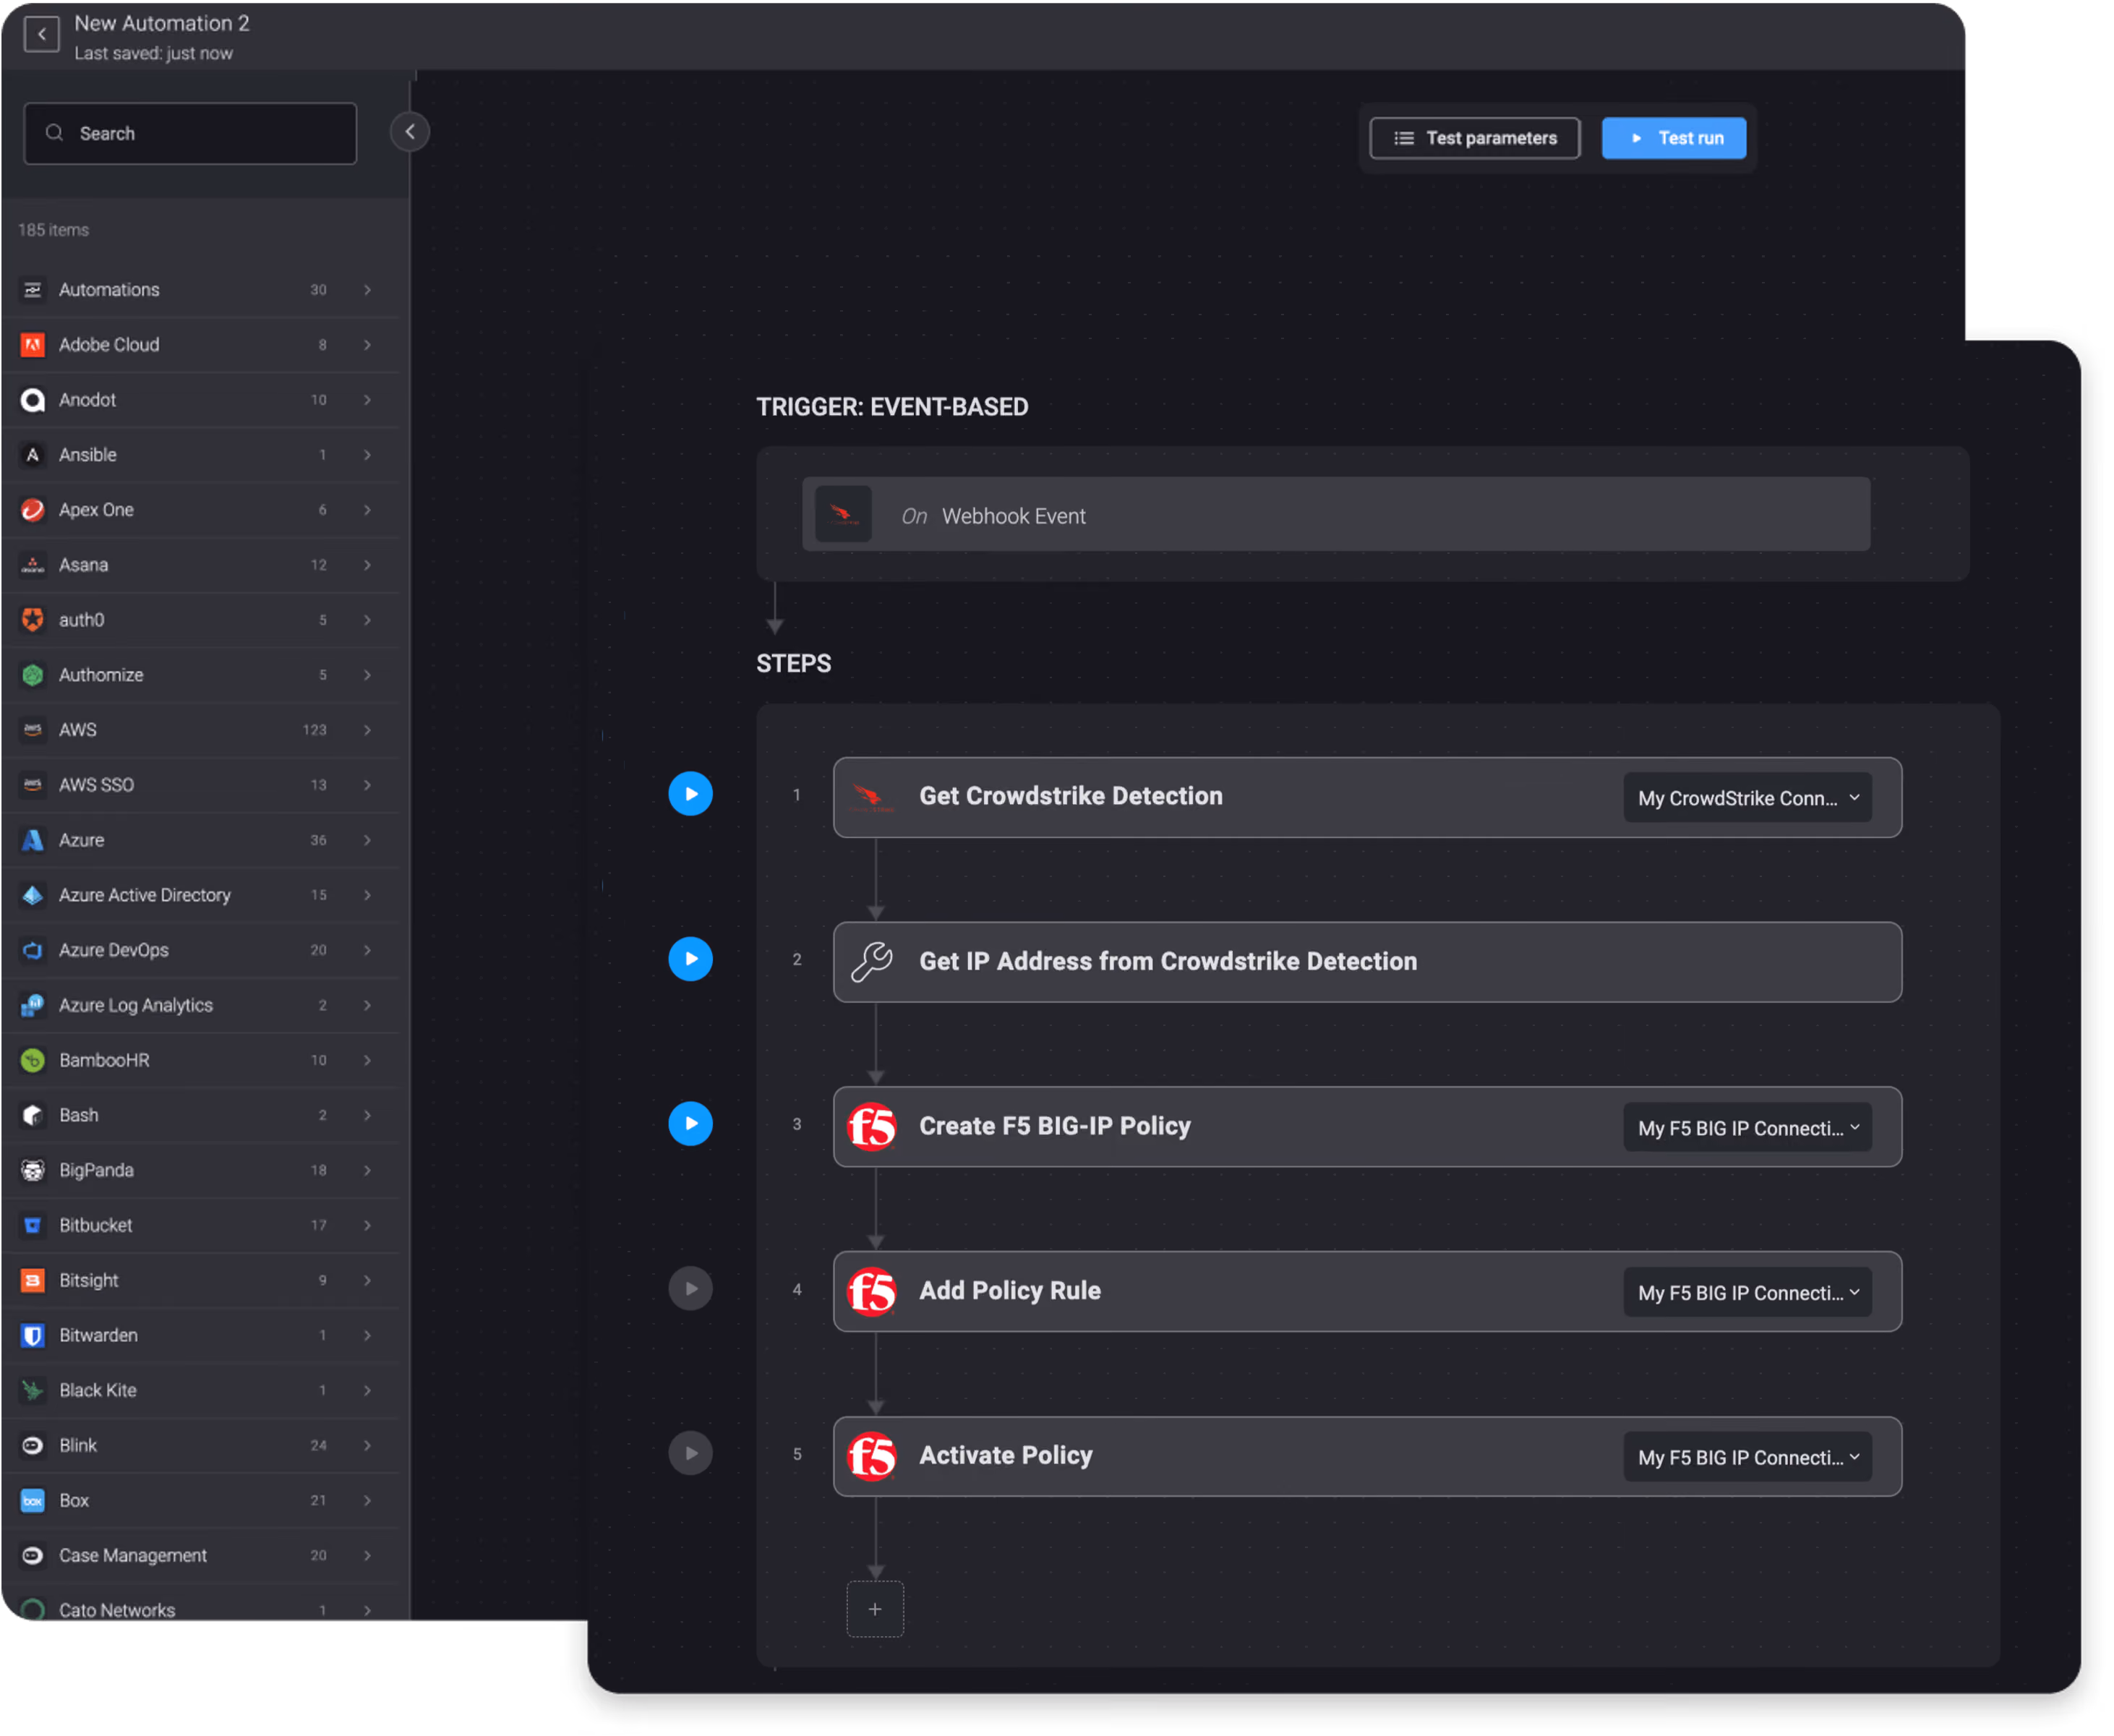The image size is (2114, 1736).
Task: Click the Apex One icon
Action: tap(33, 510)
